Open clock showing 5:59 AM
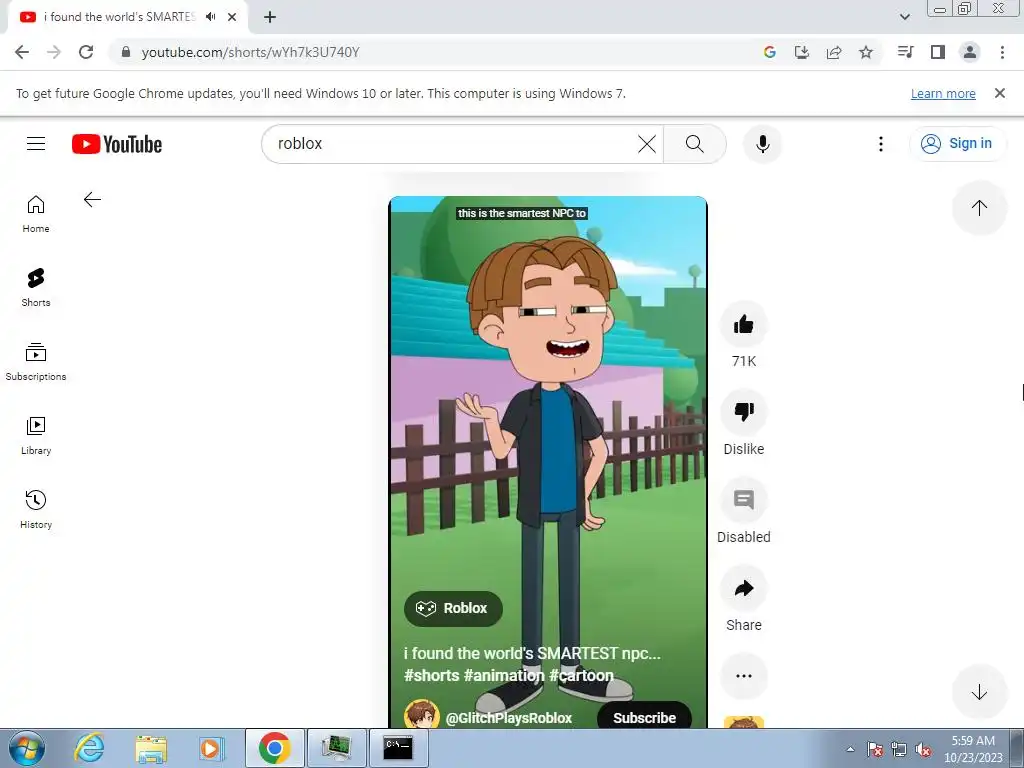Viewport: 1024px width, 768px height. coord(973,748)
